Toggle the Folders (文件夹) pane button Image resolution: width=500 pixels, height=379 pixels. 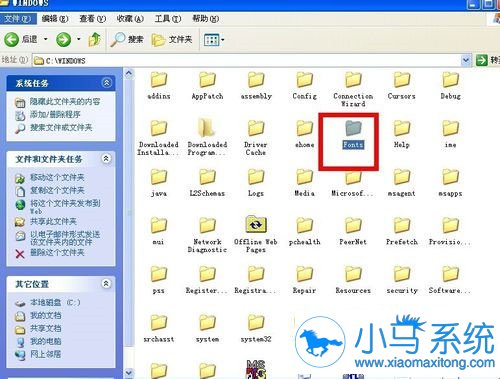172,40
